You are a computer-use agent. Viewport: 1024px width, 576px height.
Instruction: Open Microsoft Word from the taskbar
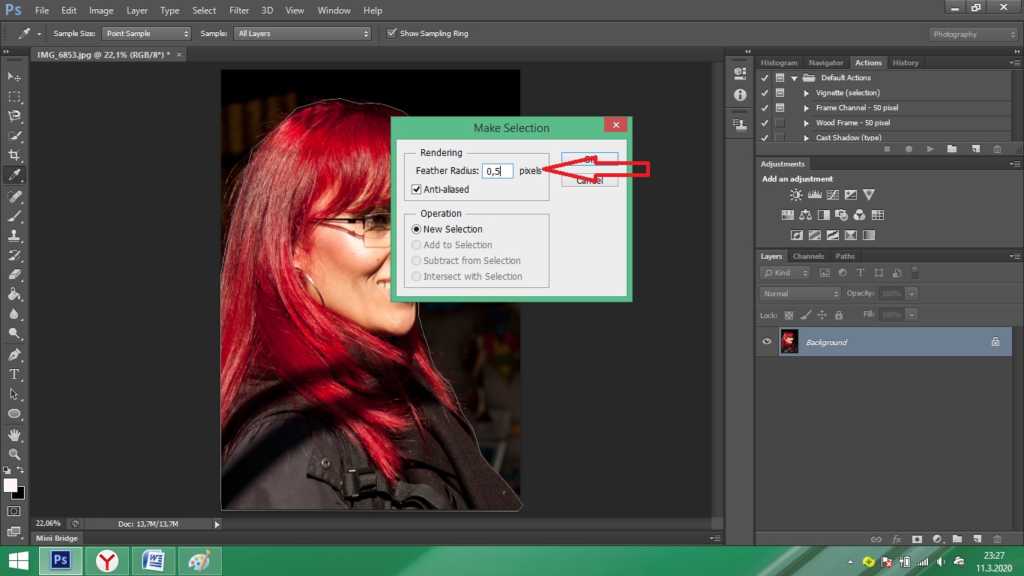point(153,561)
